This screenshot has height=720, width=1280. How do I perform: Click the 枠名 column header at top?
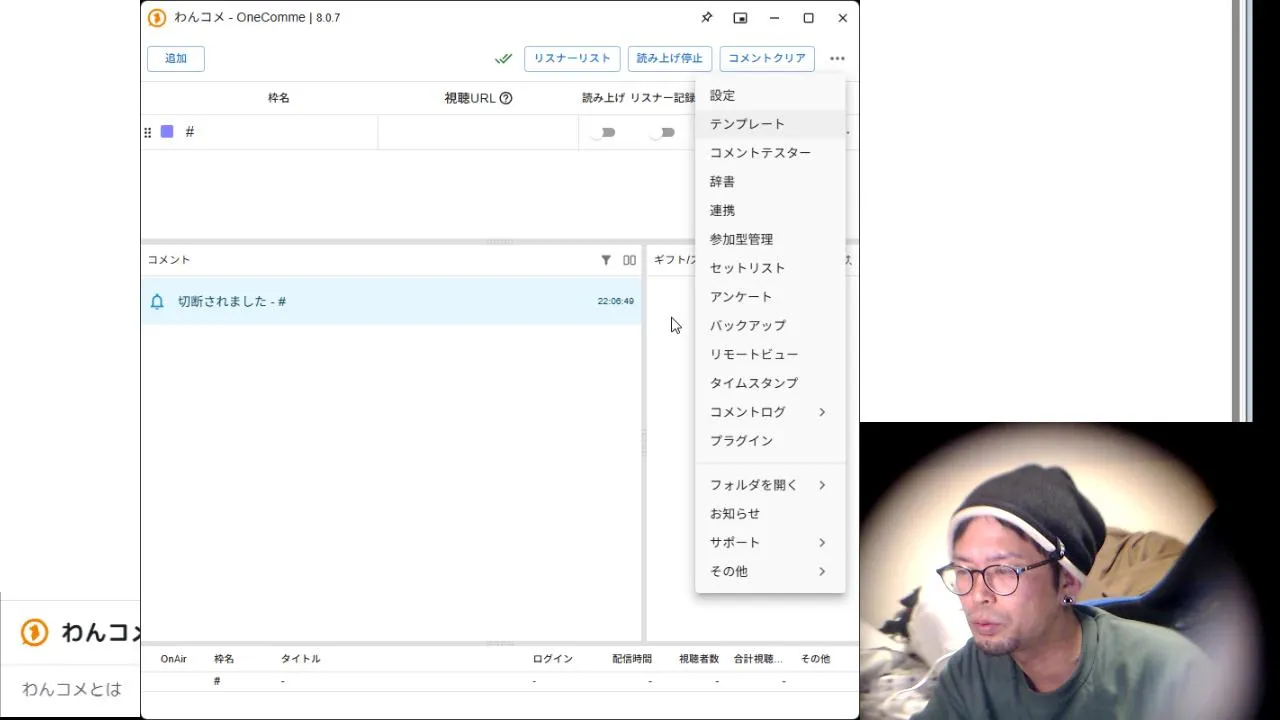(279, 98)
